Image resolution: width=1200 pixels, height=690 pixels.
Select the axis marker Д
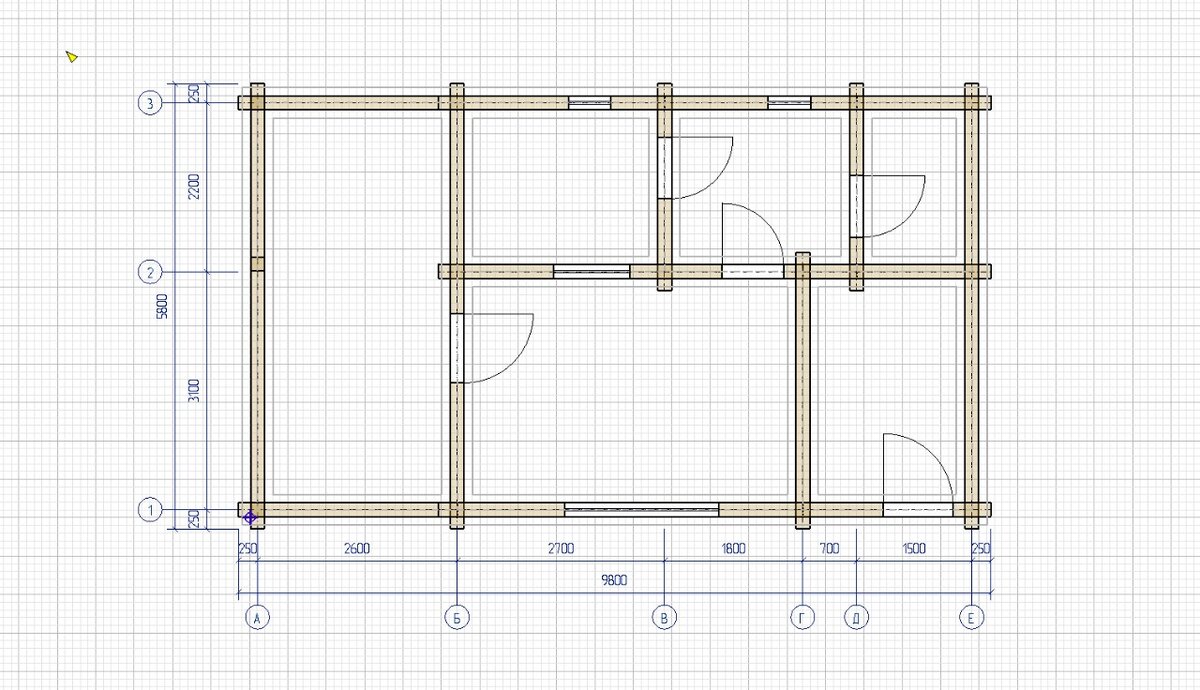point(857,618)
